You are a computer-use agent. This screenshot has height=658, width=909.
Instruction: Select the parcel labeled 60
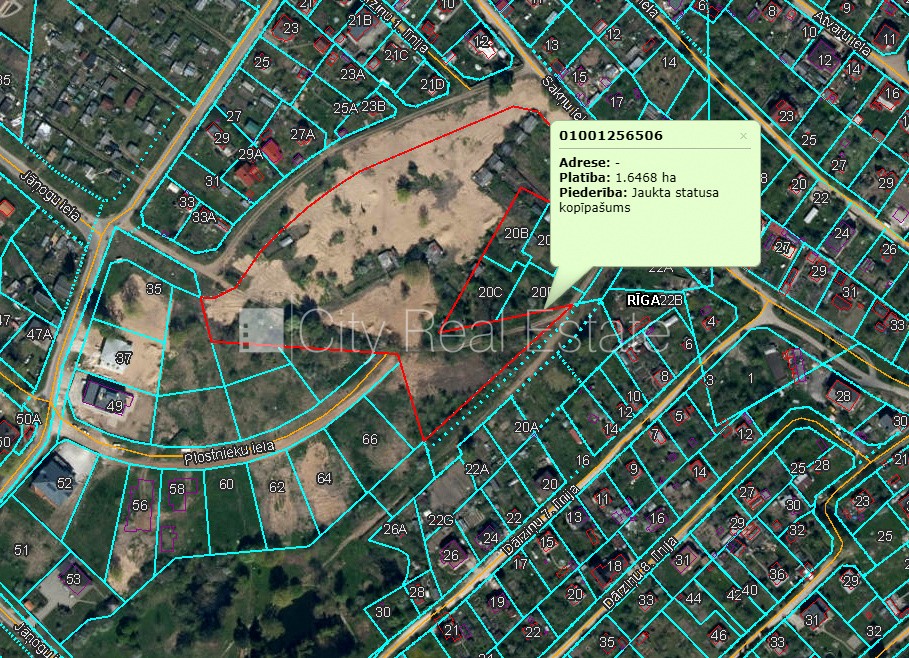[226, 485]
